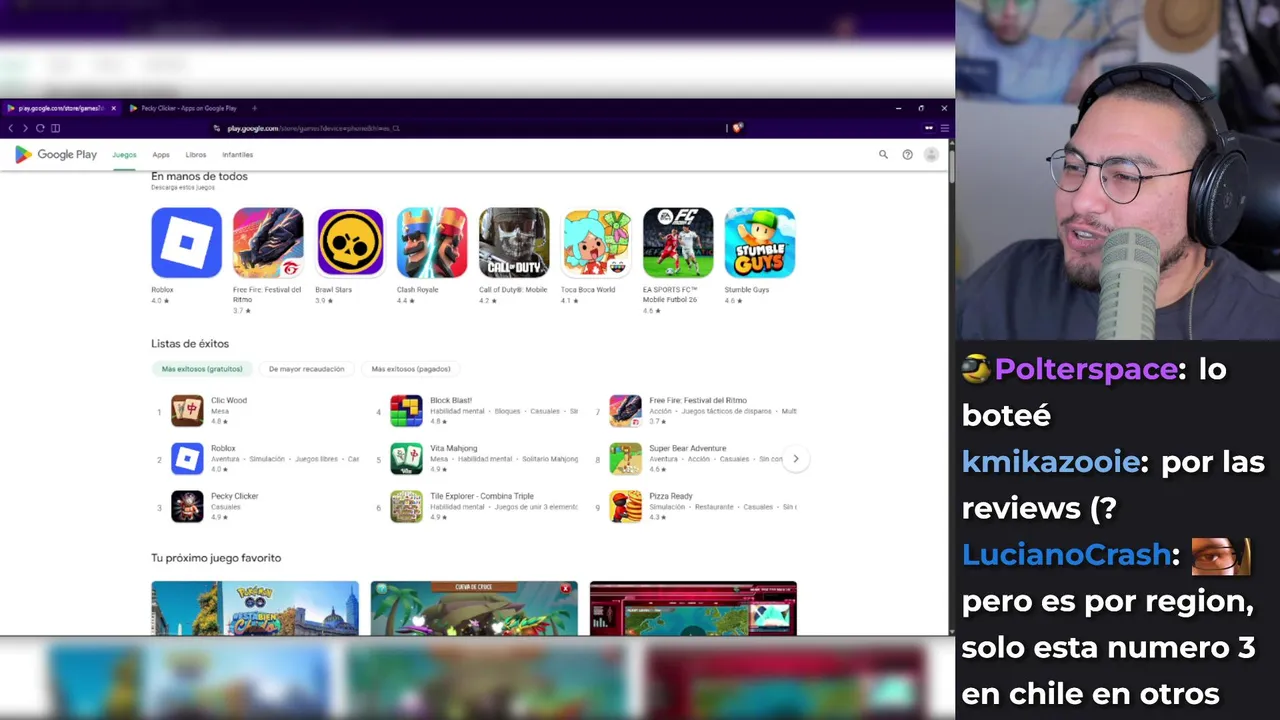Click the Super Bear Adventure icon

[x=625, y=459]
